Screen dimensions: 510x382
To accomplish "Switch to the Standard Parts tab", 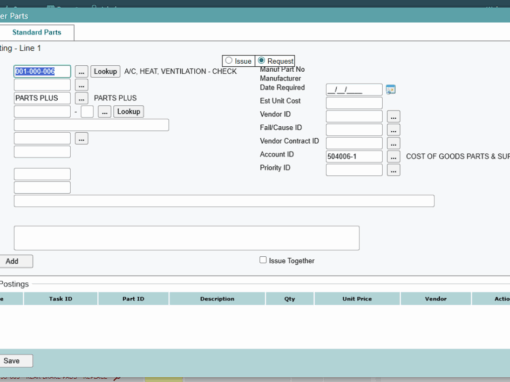I will (x=37, y=32).
